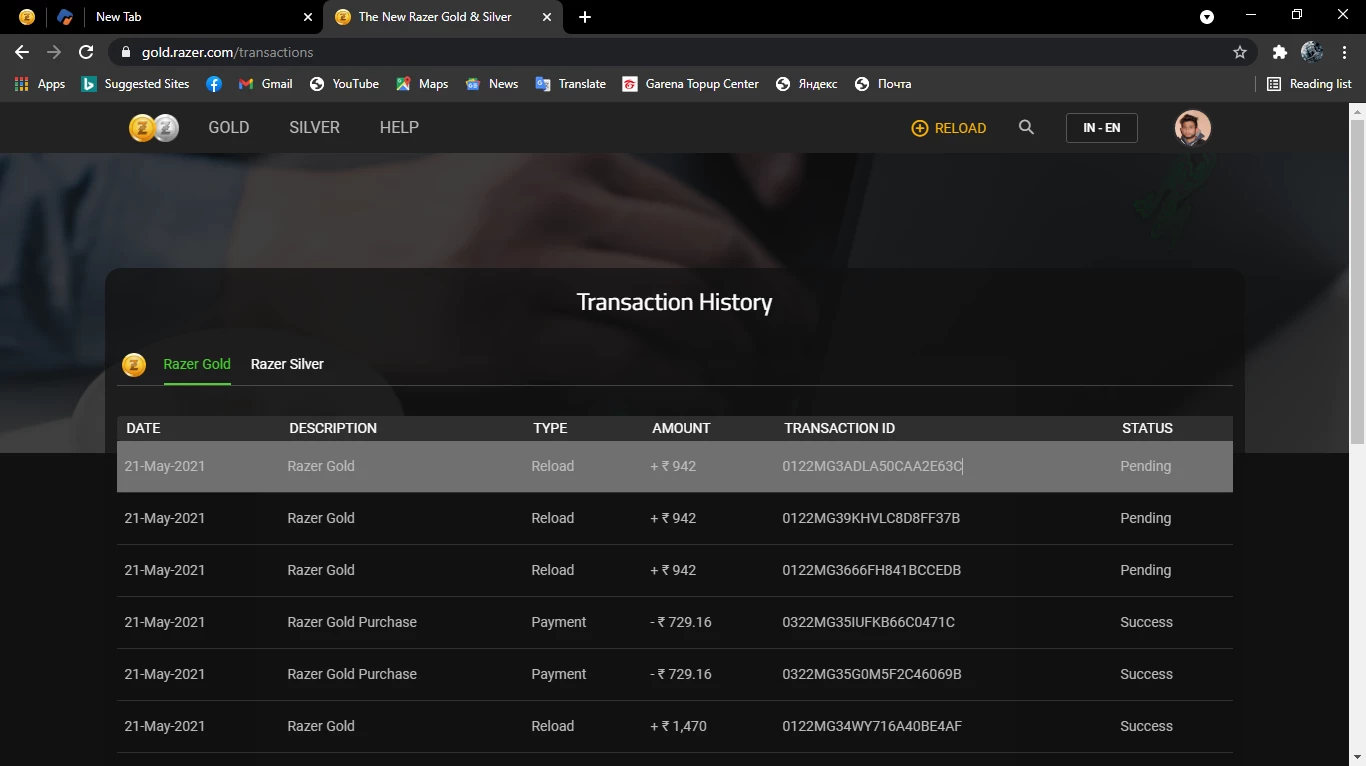Viewport: 1366px width, 766px height.
Task: Open the Translate bookmark
Action: [571, 84]
